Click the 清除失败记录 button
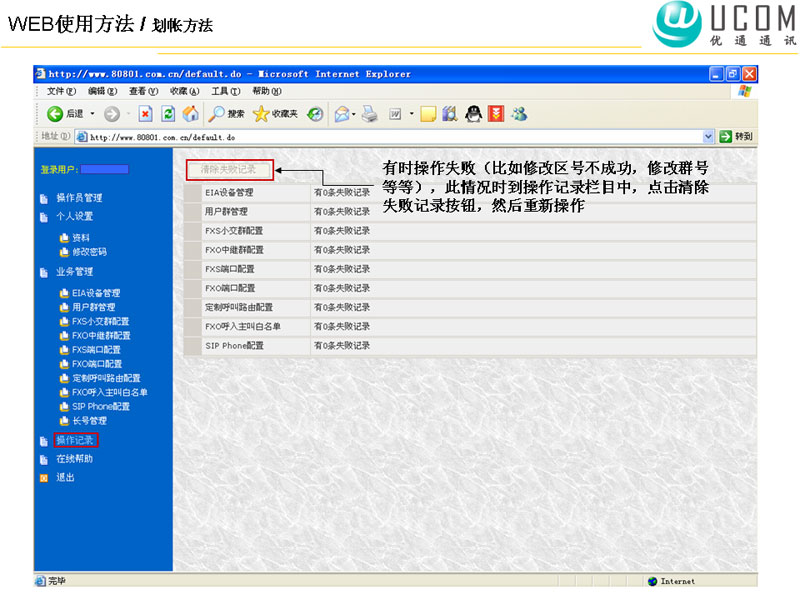Image resolution: width=800 pixels, height=600 pixels. (229, 170)
